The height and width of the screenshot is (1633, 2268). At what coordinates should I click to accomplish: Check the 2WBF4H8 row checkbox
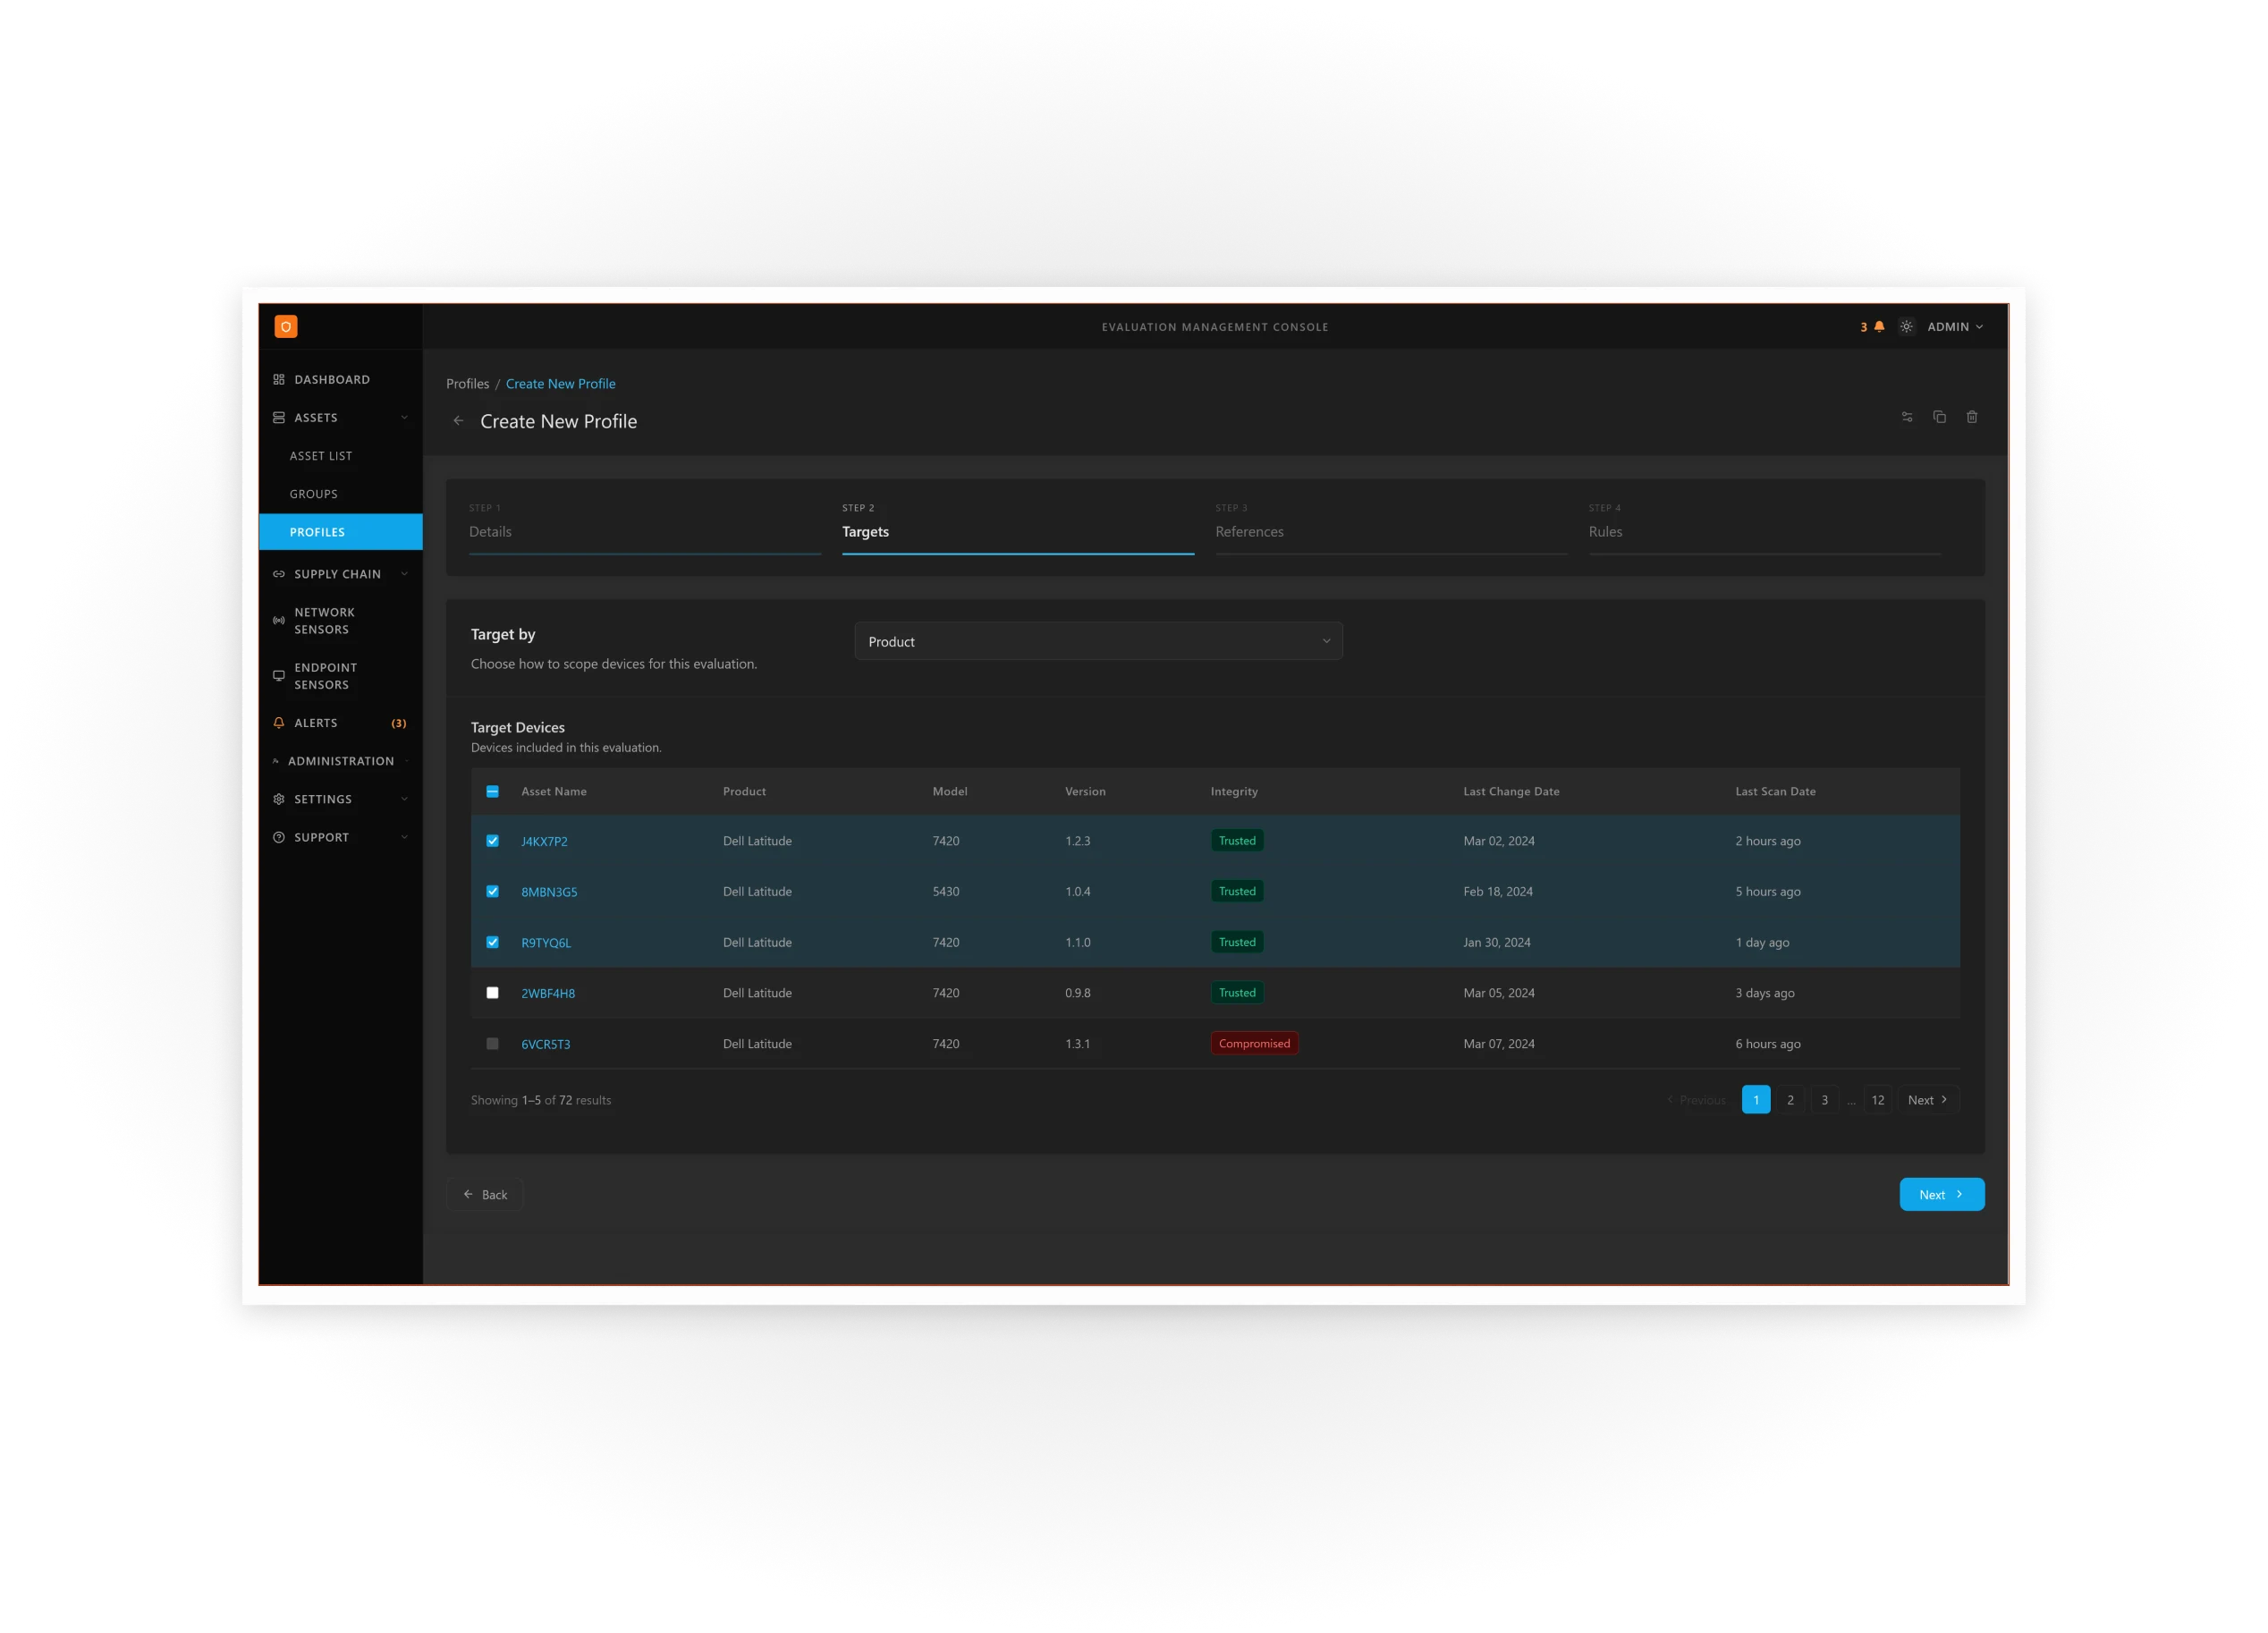(492, 993)
